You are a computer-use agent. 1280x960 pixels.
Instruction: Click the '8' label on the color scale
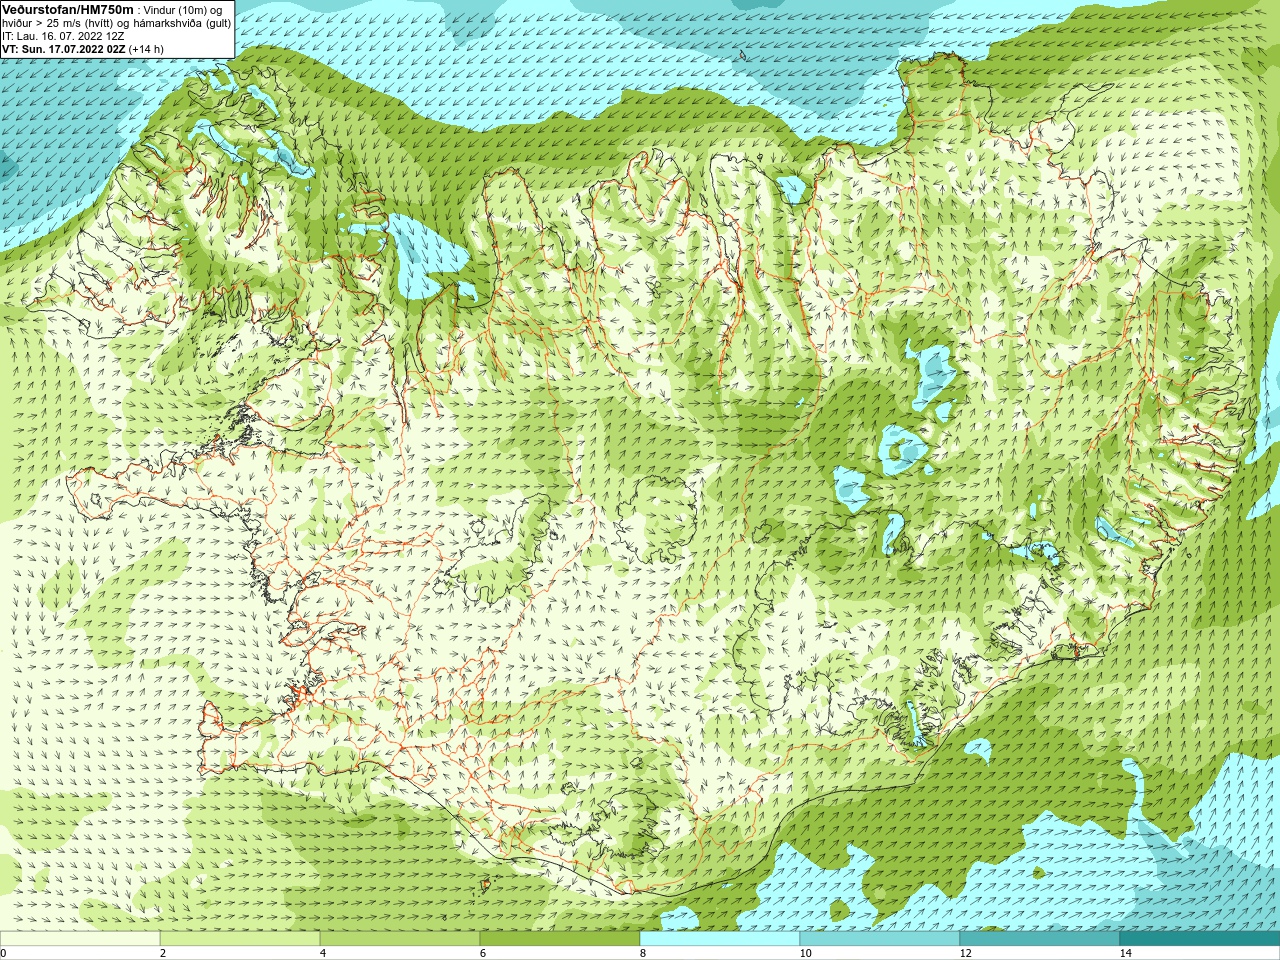pos(643,953)
